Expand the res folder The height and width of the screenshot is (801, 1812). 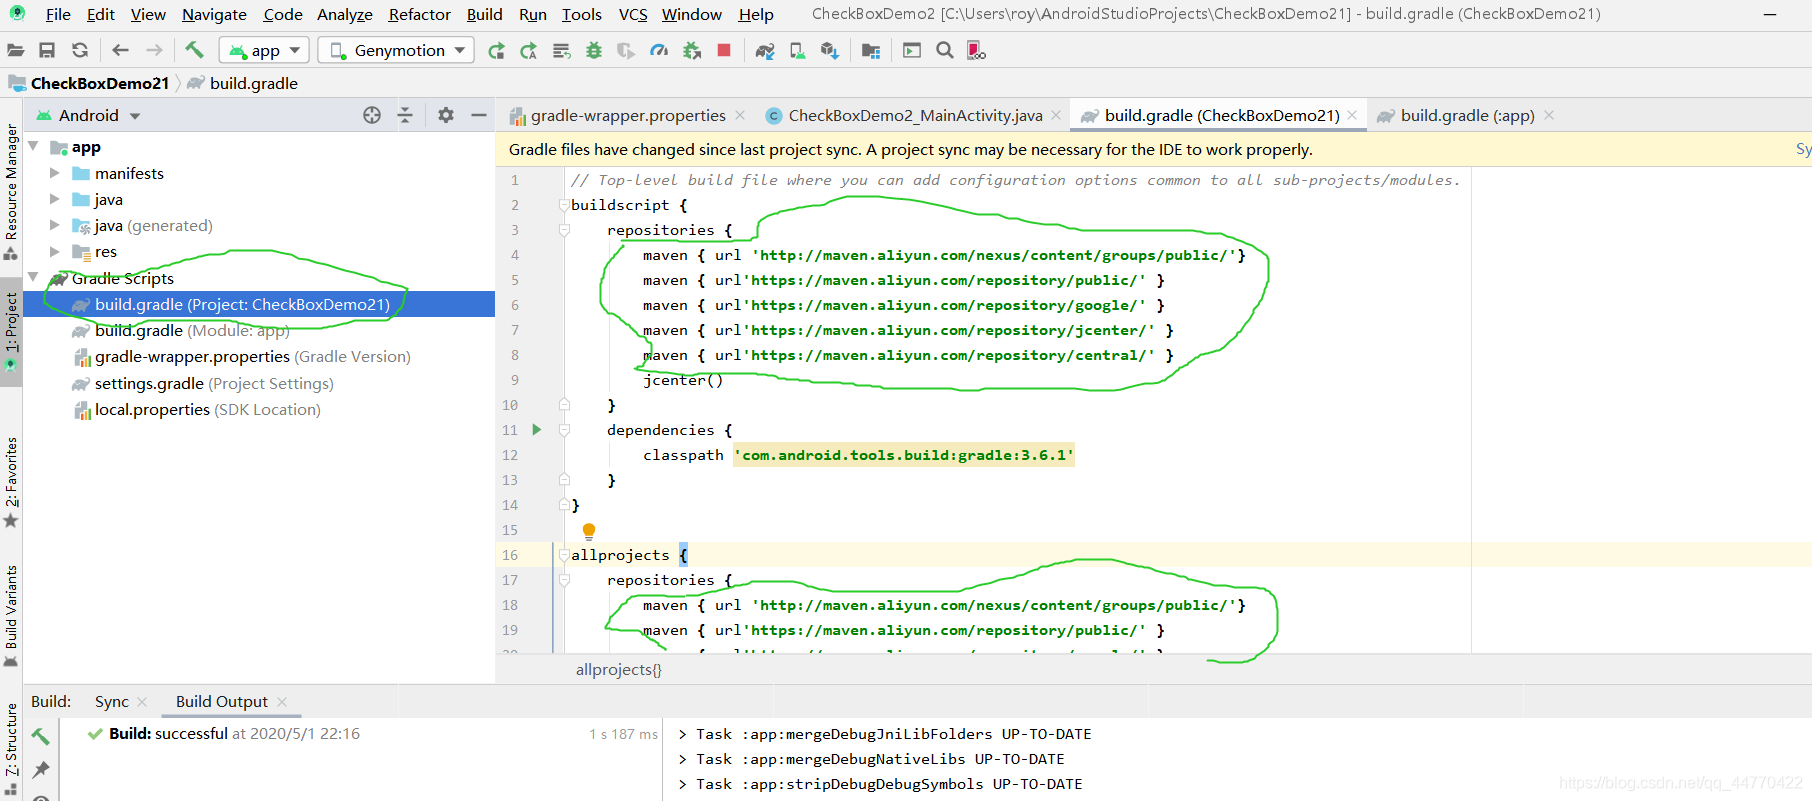(x=55, y=251)
